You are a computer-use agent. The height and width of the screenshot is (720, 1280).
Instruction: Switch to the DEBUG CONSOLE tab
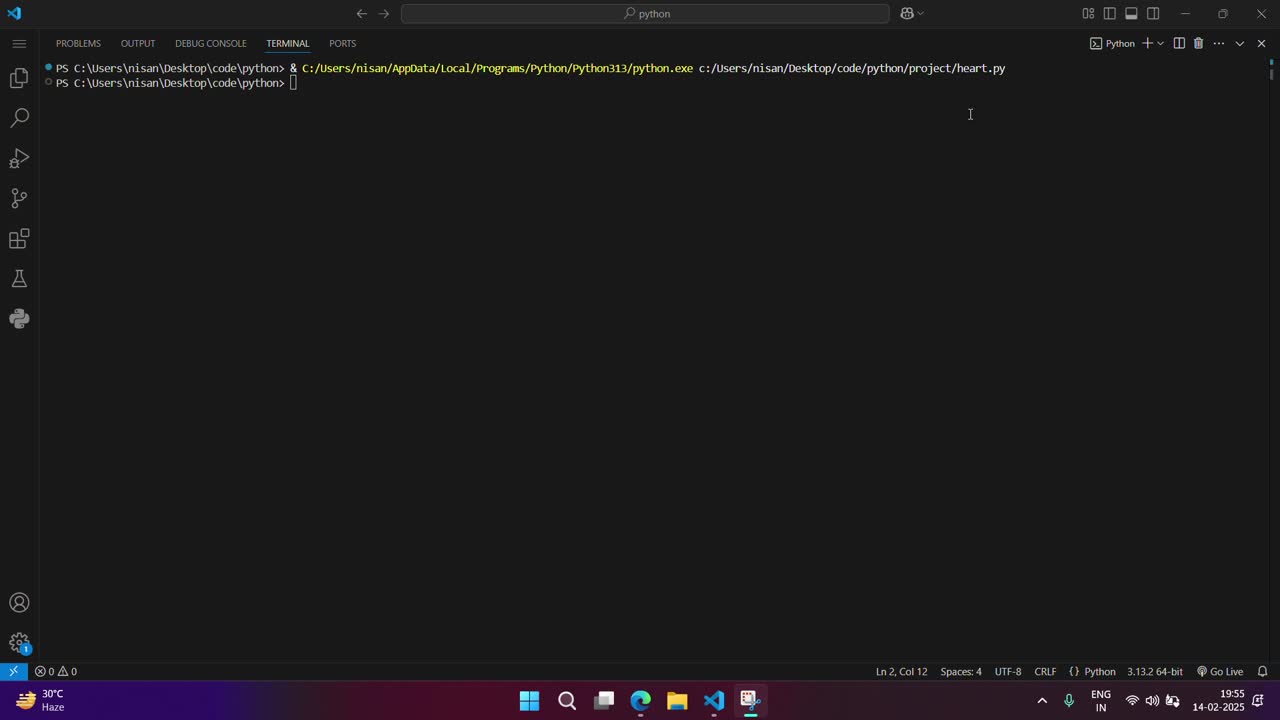(x=210, y=44)
